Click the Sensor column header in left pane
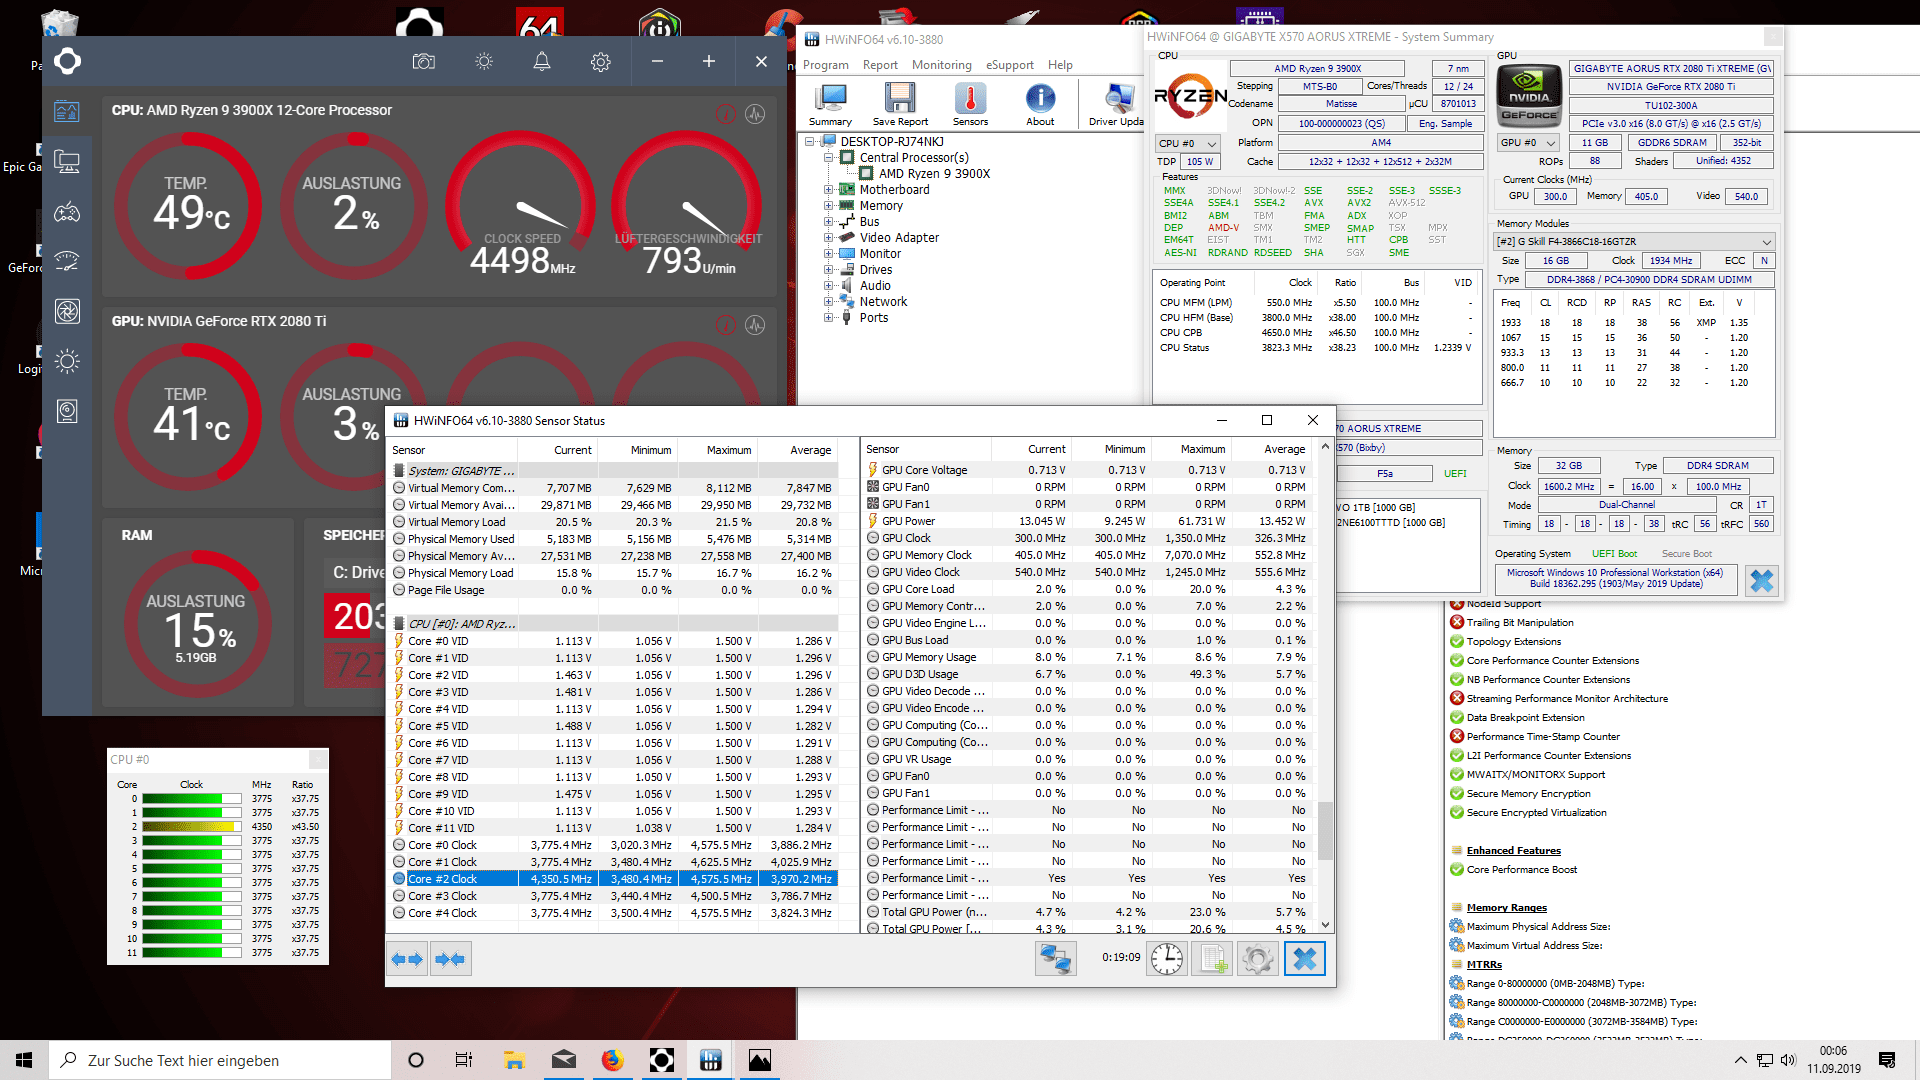This screenshot has height=1080, width=1920. [453, 450]
